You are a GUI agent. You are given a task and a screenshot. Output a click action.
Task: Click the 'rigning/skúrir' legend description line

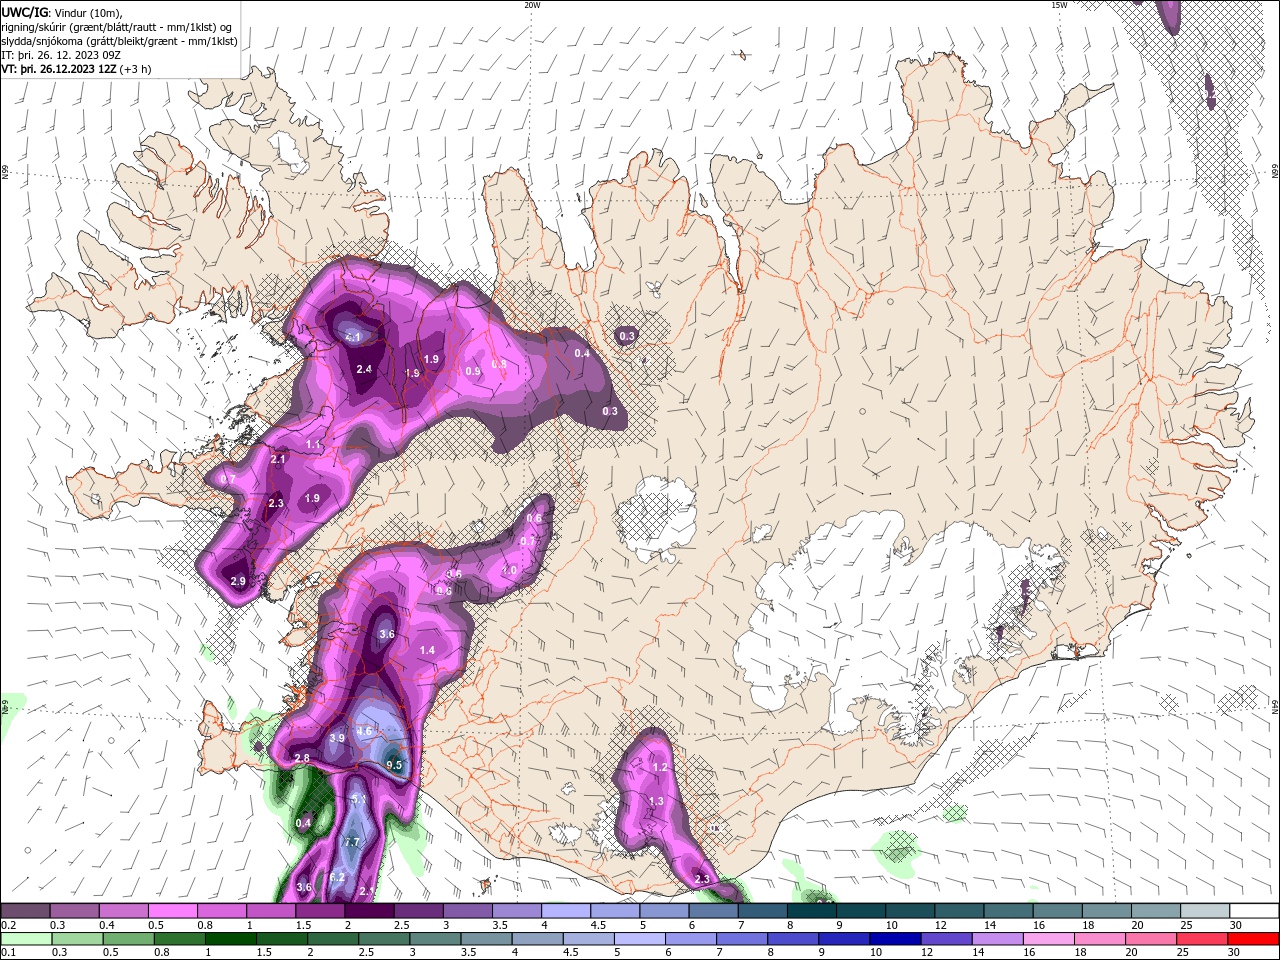[116, 27]
